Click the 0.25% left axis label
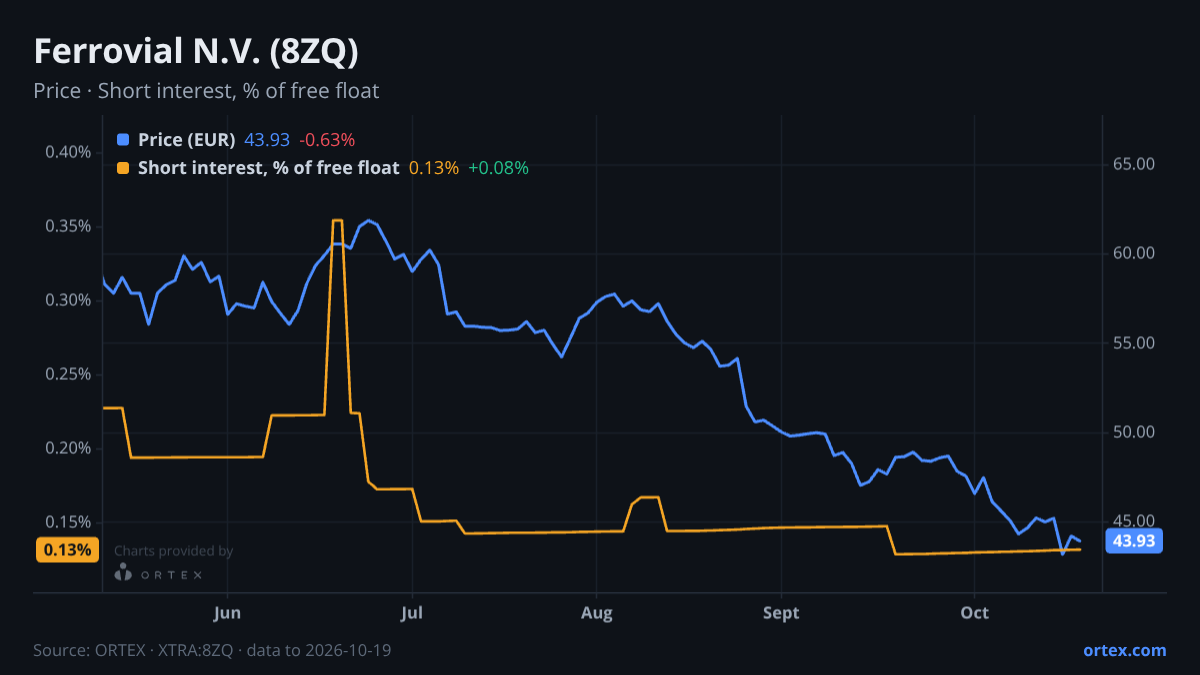 coord(68,374)
